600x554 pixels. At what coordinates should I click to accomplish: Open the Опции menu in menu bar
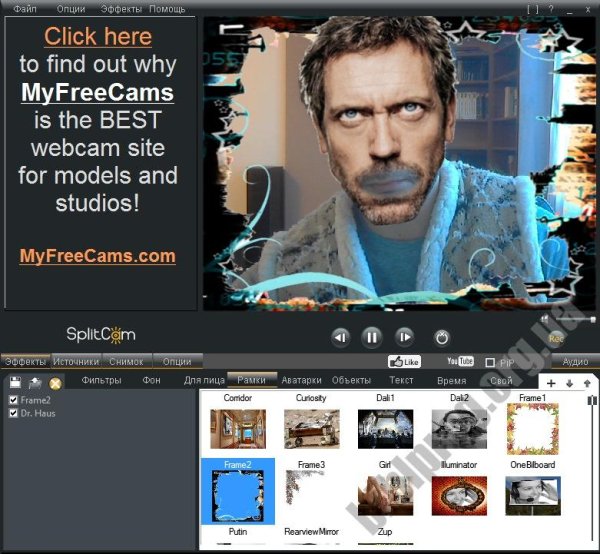(71, 8)
